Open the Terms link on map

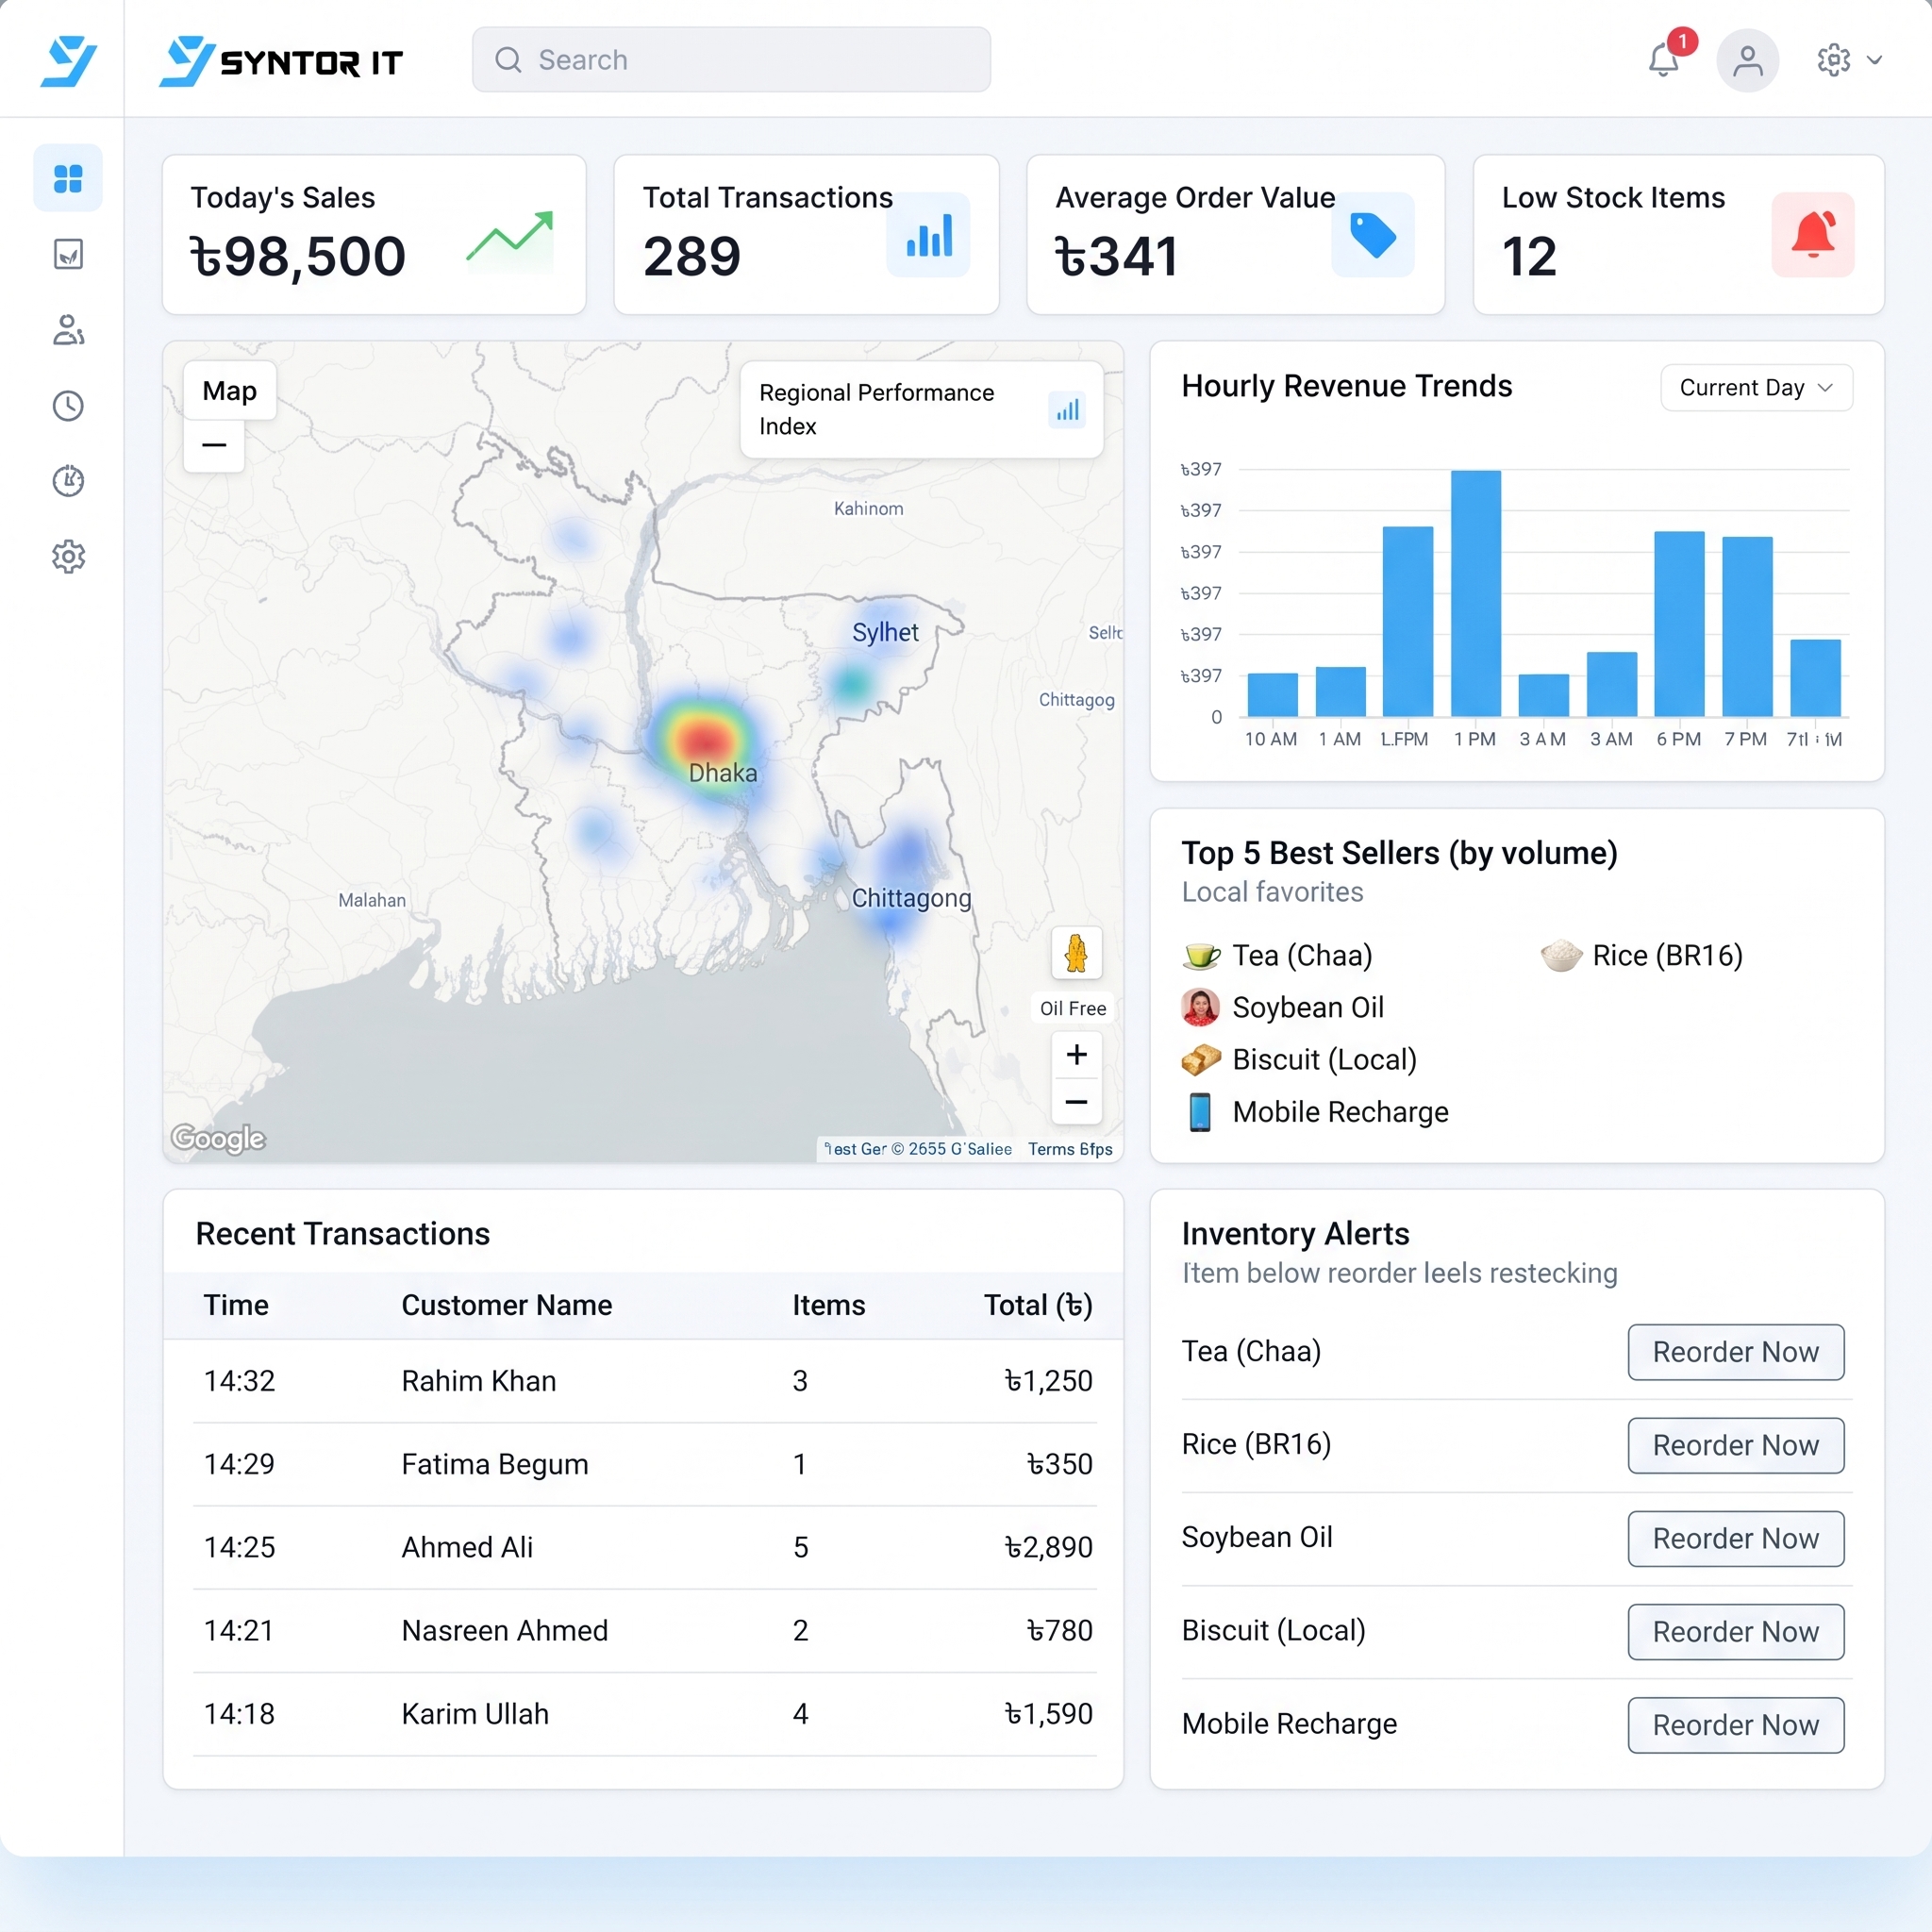coord(1069,1149)
